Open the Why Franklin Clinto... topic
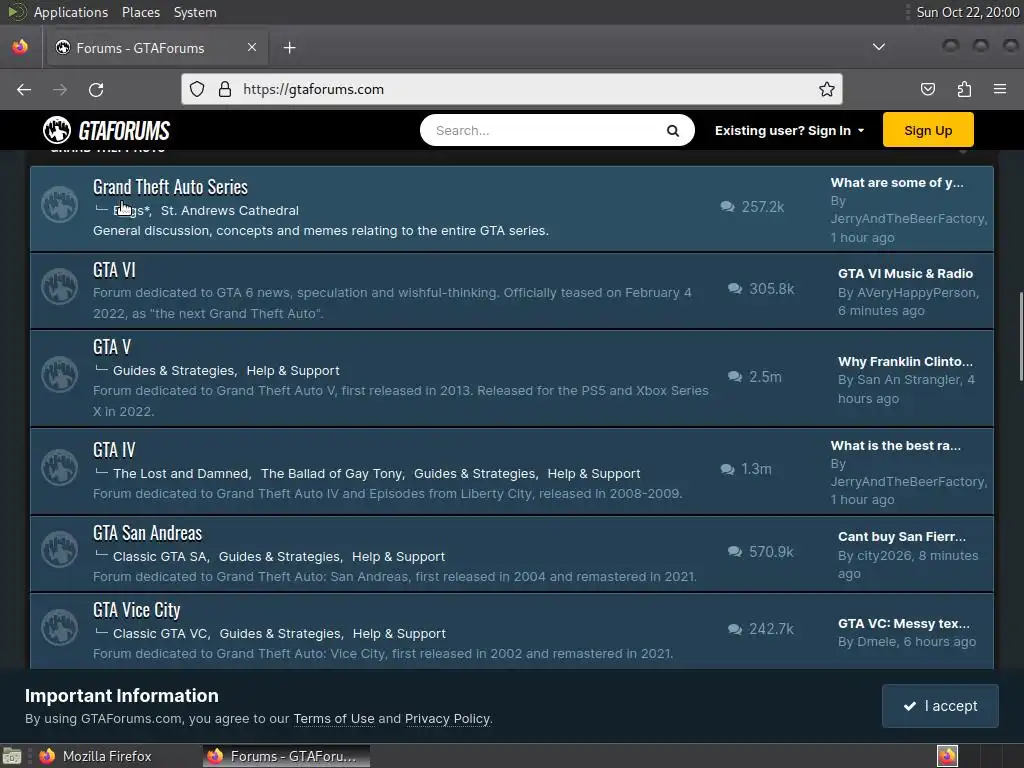 pyautogui.click(x=905, y=361)
